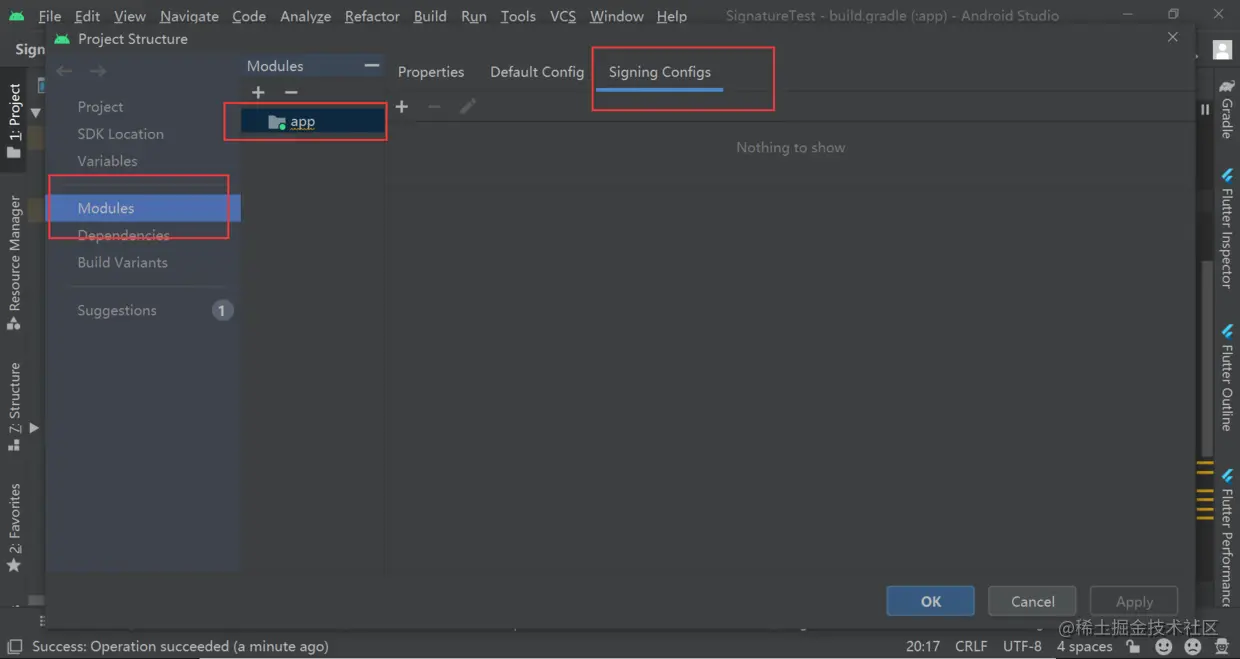The height and width of the screenshot is (659, 1240).
Task: Go forward with the right arrow in dialog
Action: [98, 71]
